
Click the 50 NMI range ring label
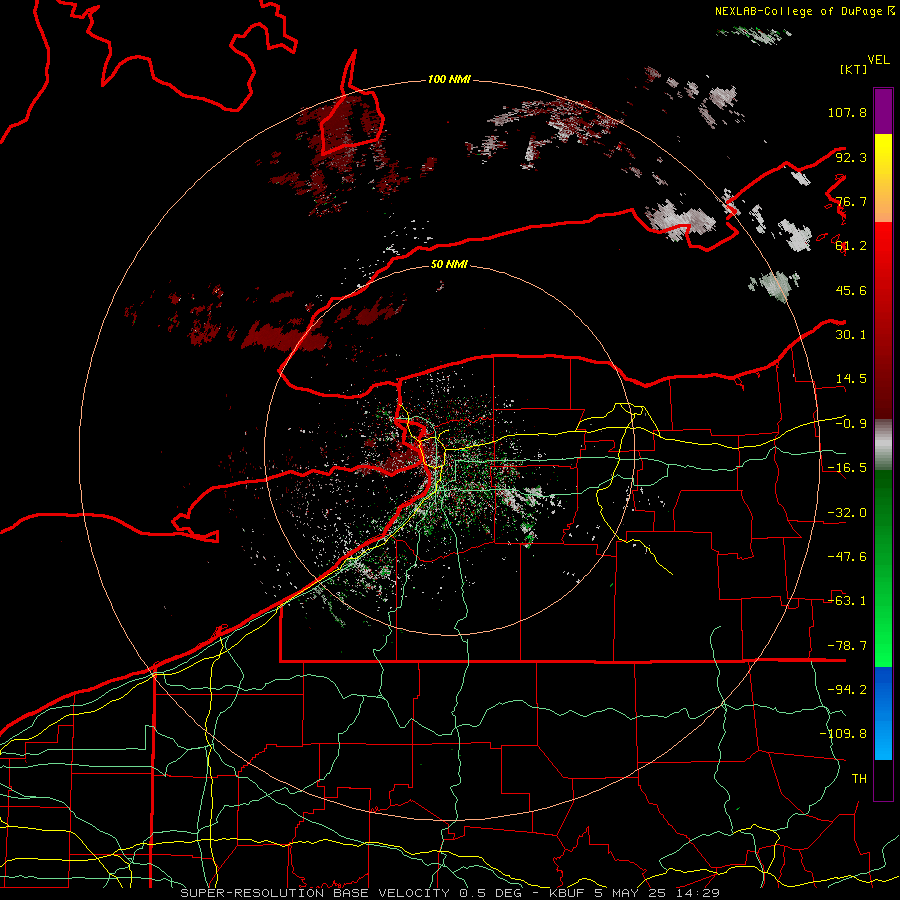[x=449, y=264]
